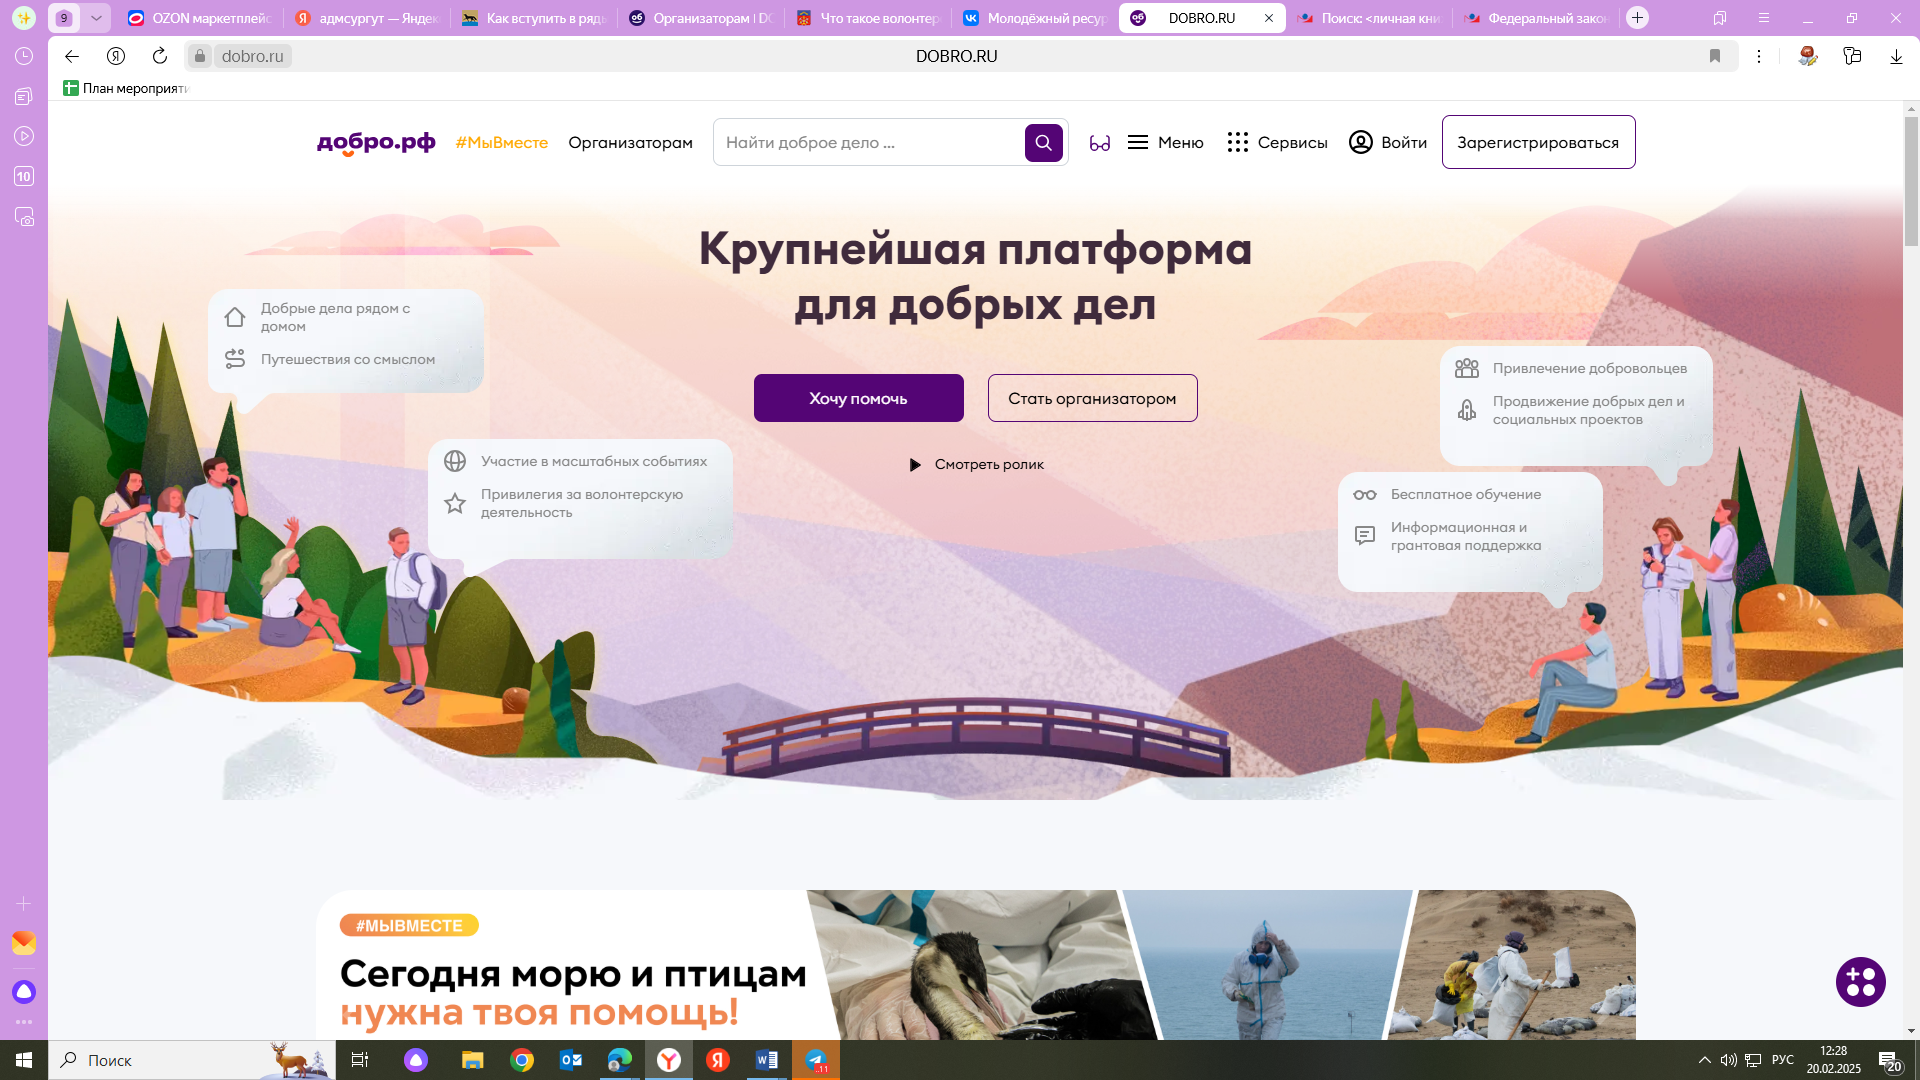Expand the tab group '9' chevron
Viewport: 1920px width, 1080px height.
click(97, 17)
